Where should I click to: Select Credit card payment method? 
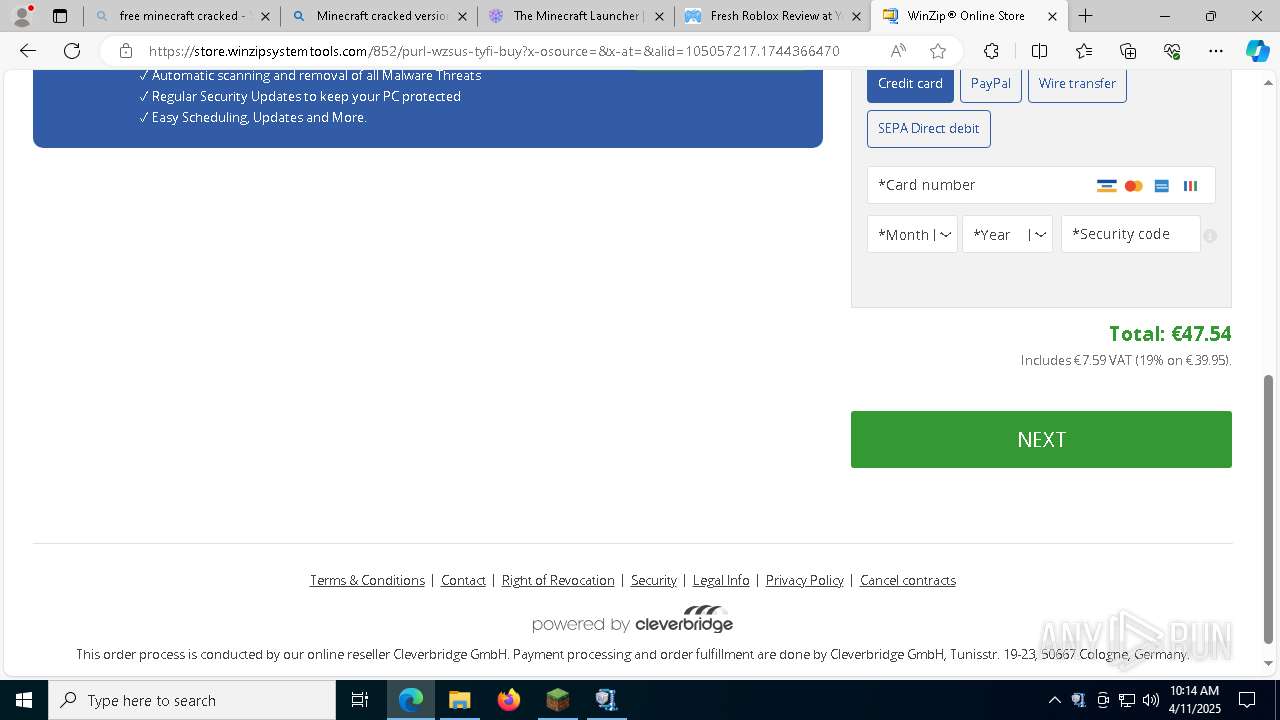coord(910,83)
